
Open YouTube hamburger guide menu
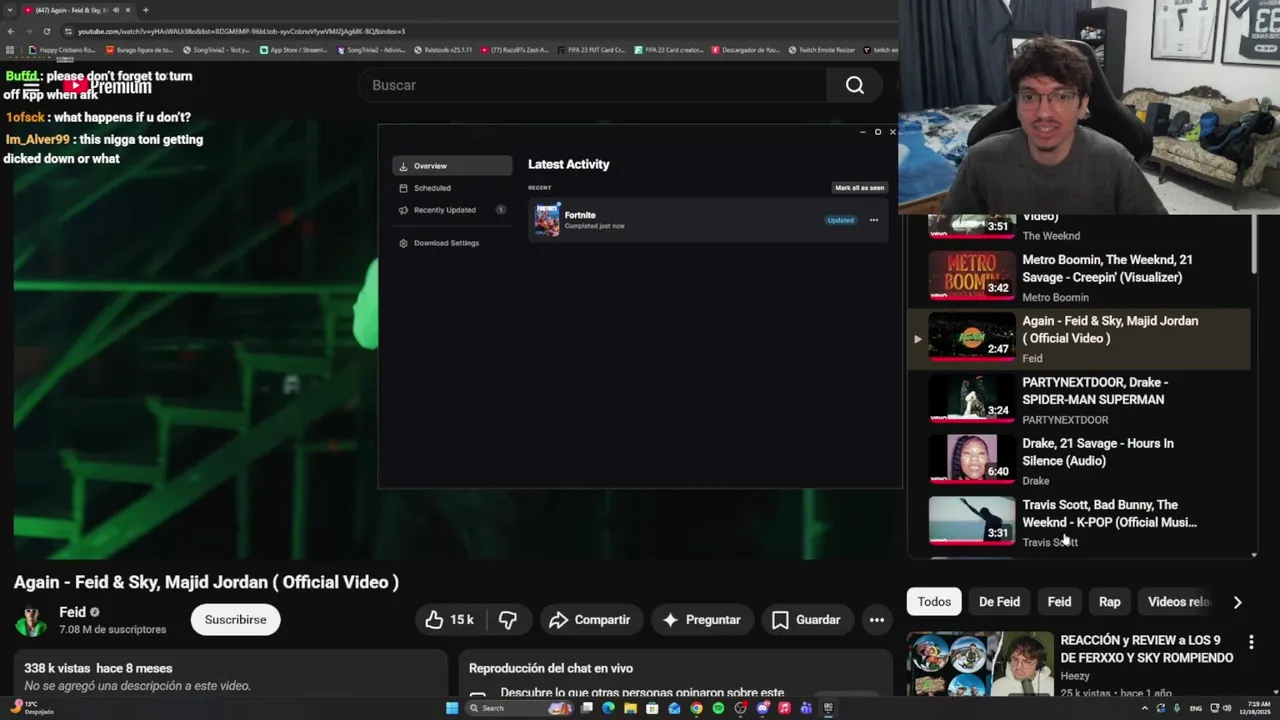pyautogui.click(x=30, y=87)
